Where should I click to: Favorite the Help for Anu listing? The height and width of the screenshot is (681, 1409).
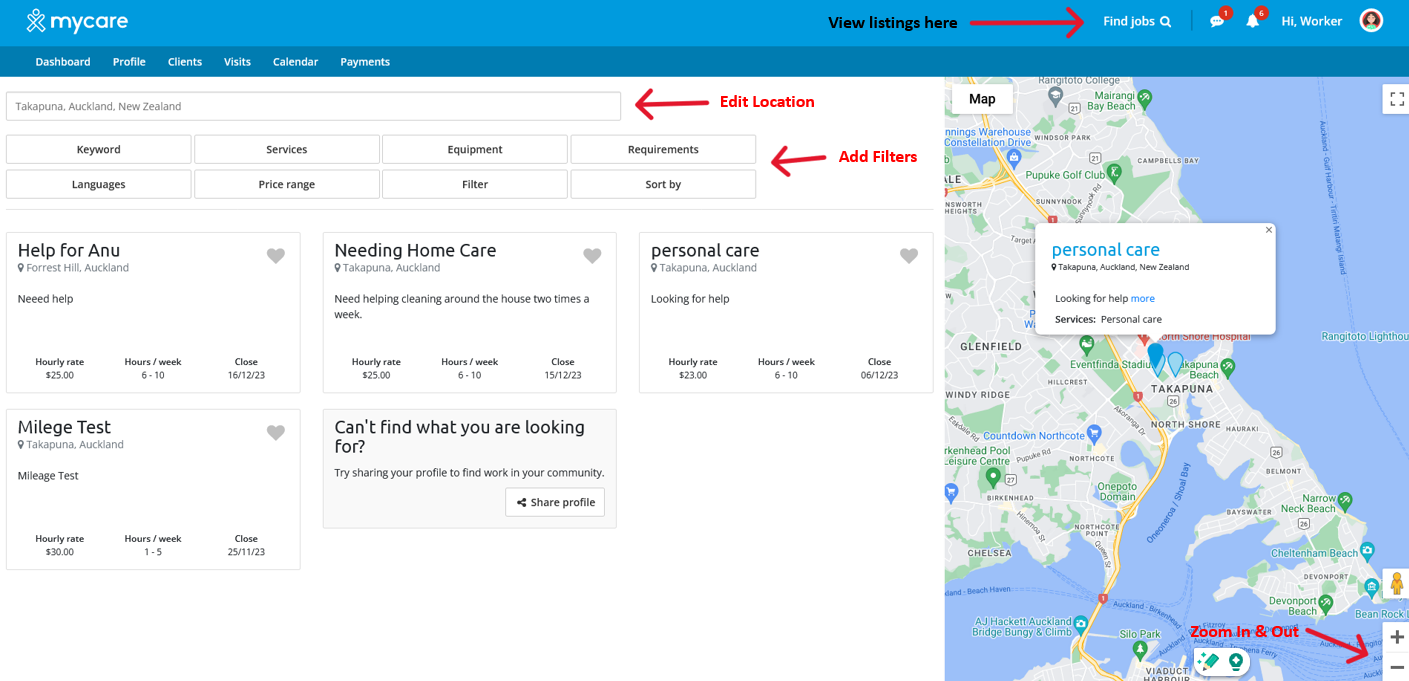point(276,256)
